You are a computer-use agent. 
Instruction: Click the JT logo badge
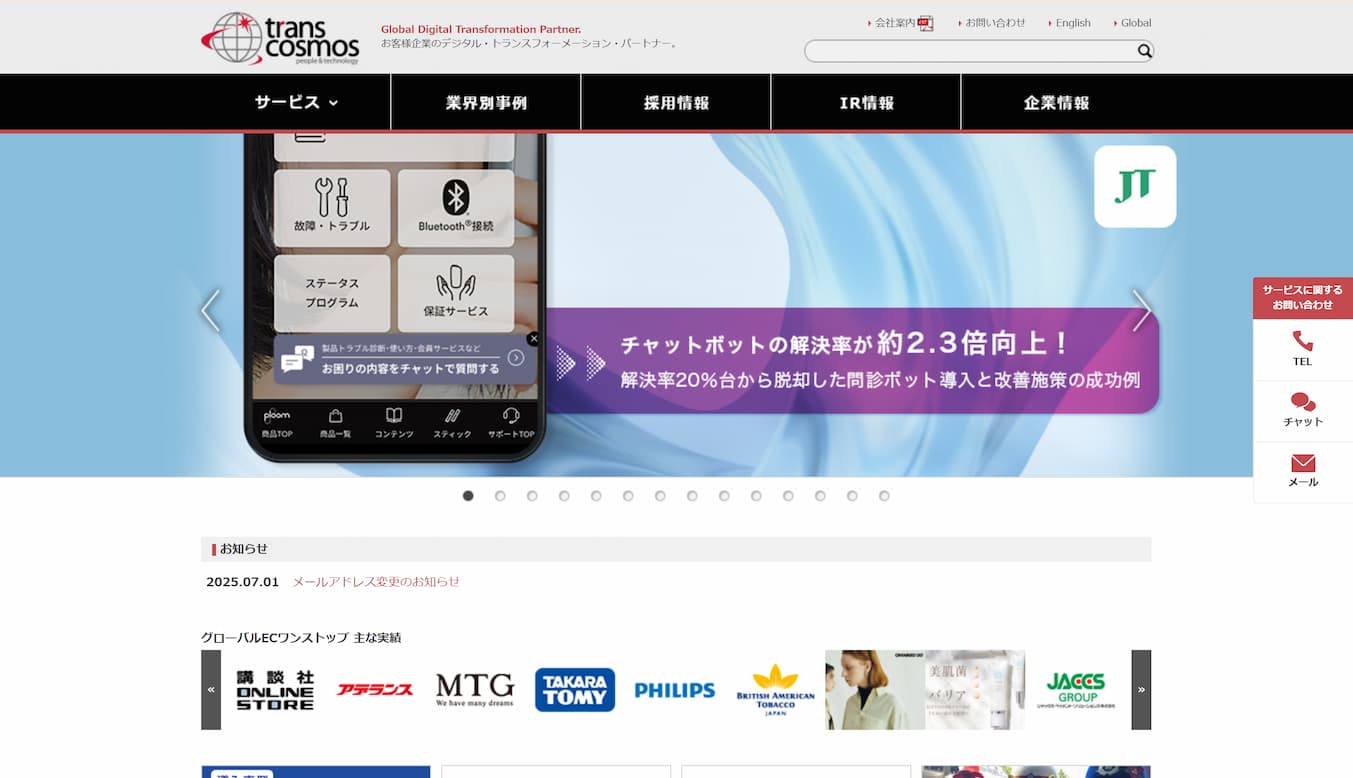click(1135, 187)
